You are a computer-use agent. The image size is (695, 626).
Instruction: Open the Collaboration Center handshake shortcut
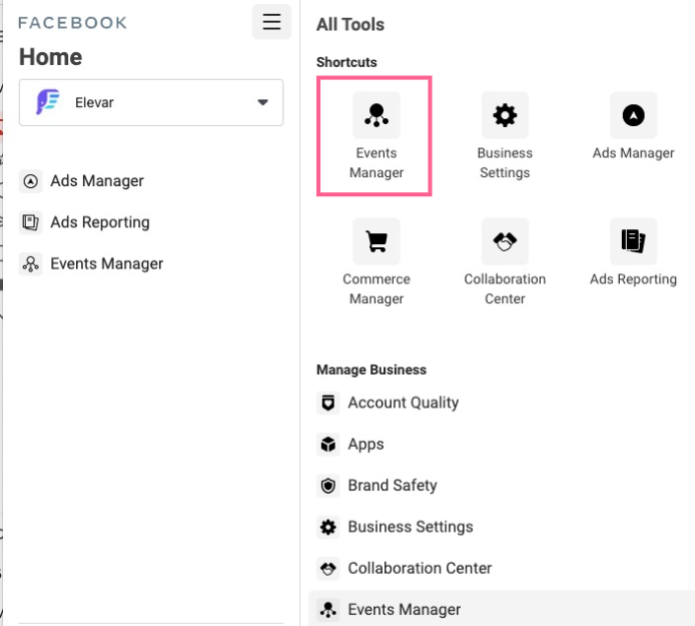[x=505, y=241]
